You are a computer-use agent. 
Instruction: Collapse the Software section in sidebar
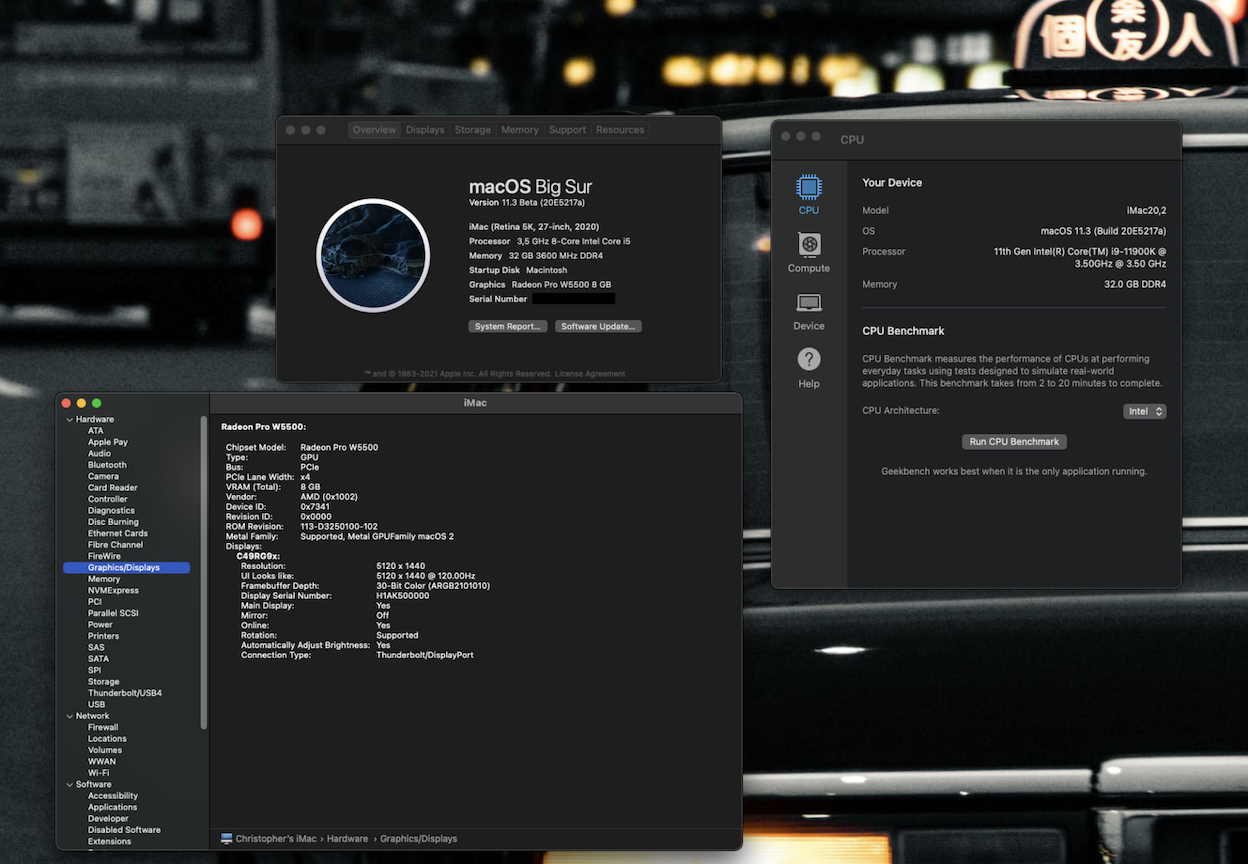click(70, 784)
